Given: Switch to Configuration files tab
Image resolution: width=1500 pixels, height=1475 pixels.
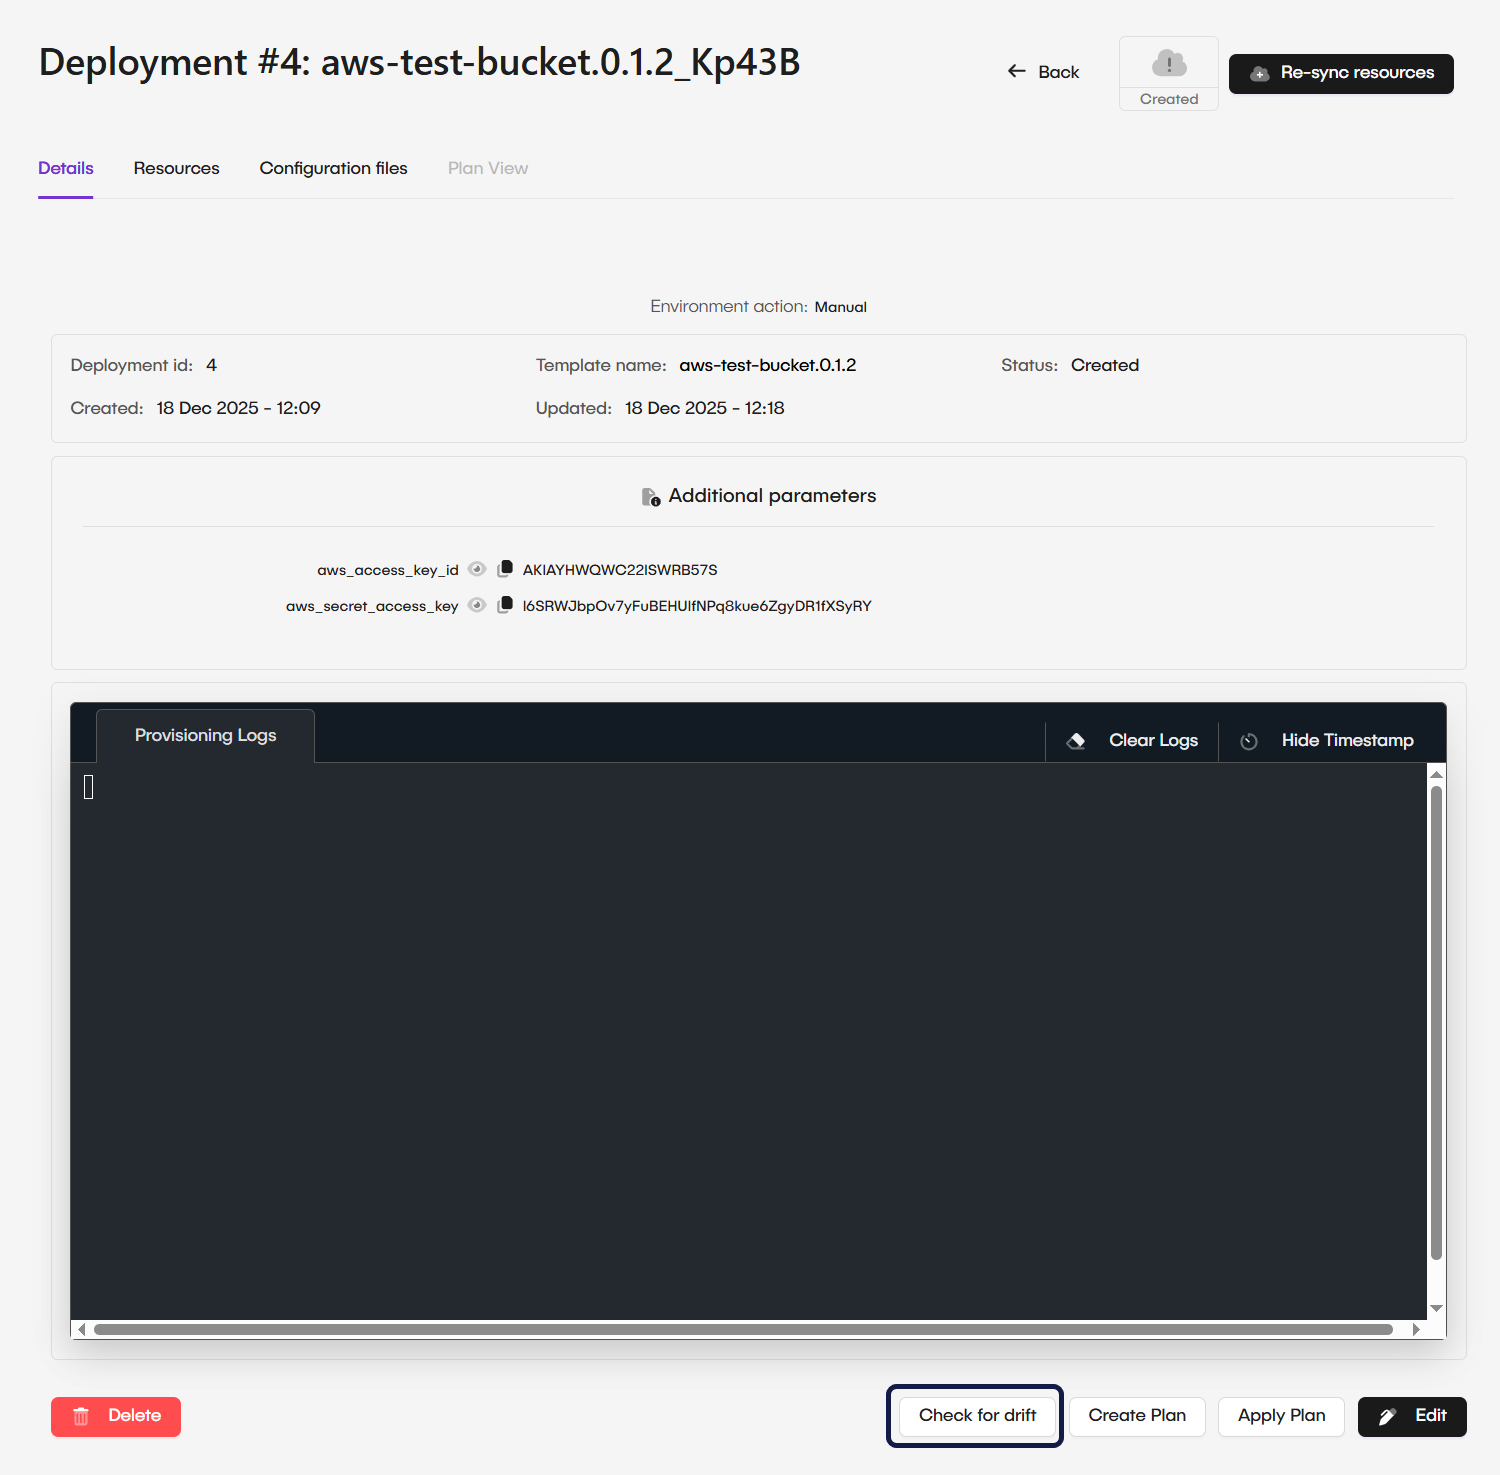Looking at the screenshot, I should (x=333, y=168).
